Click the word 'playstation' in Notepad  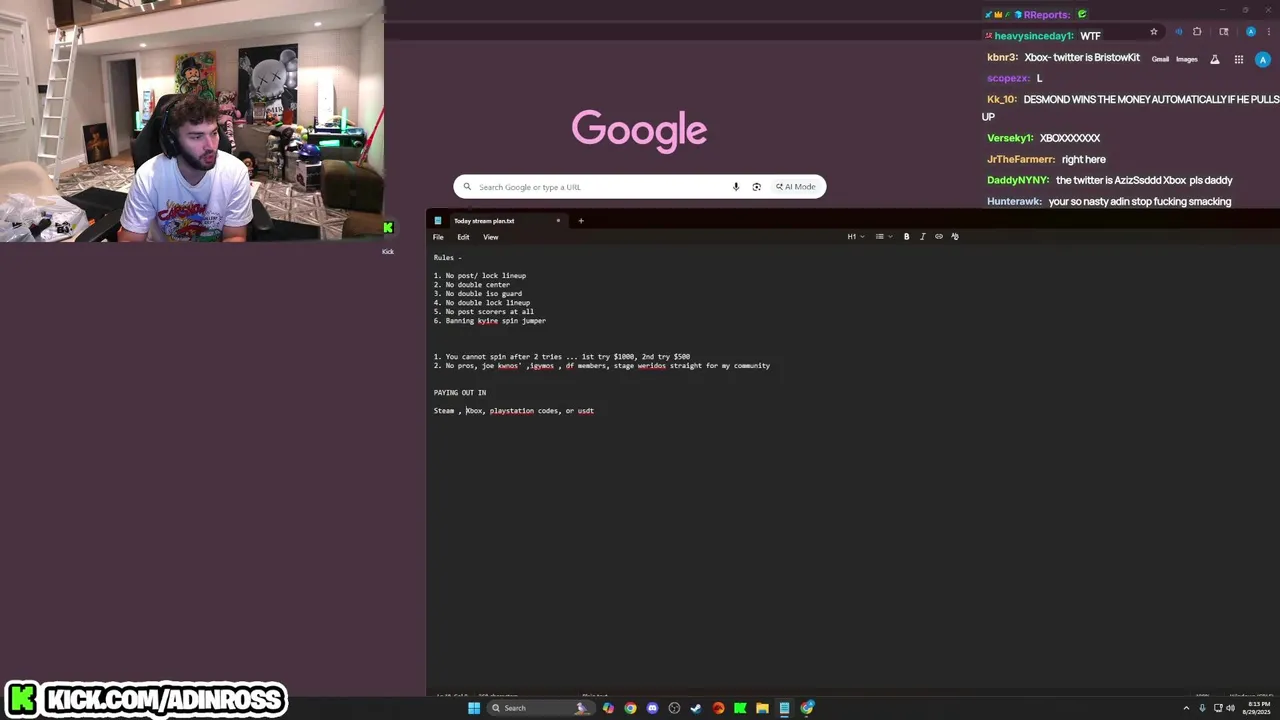pyautogui.click(x=512, y=411)
